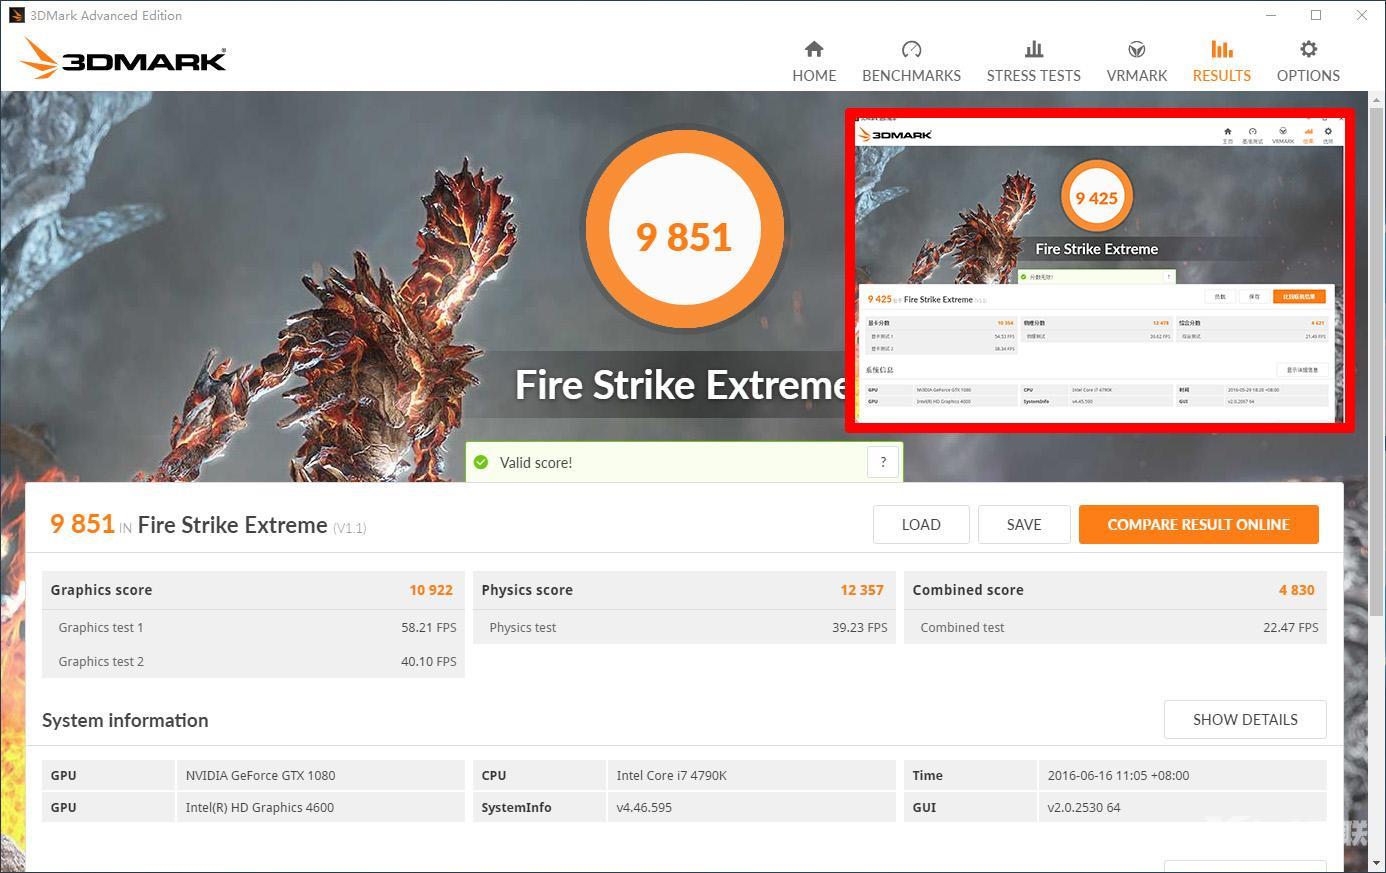Click the System information heading
The height and width of the screenshot is (873, 1386).
[125, 720]
